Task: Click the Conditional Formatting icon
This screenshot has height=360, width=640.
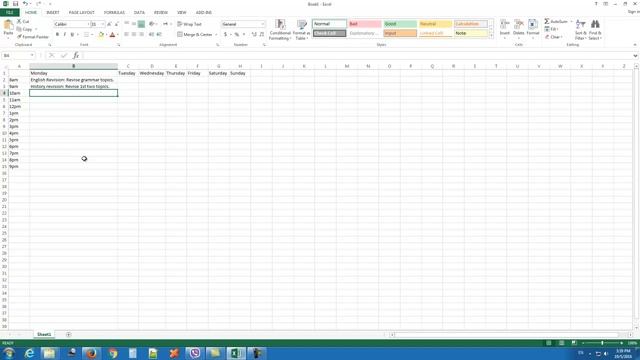Action: click(280, 24)
